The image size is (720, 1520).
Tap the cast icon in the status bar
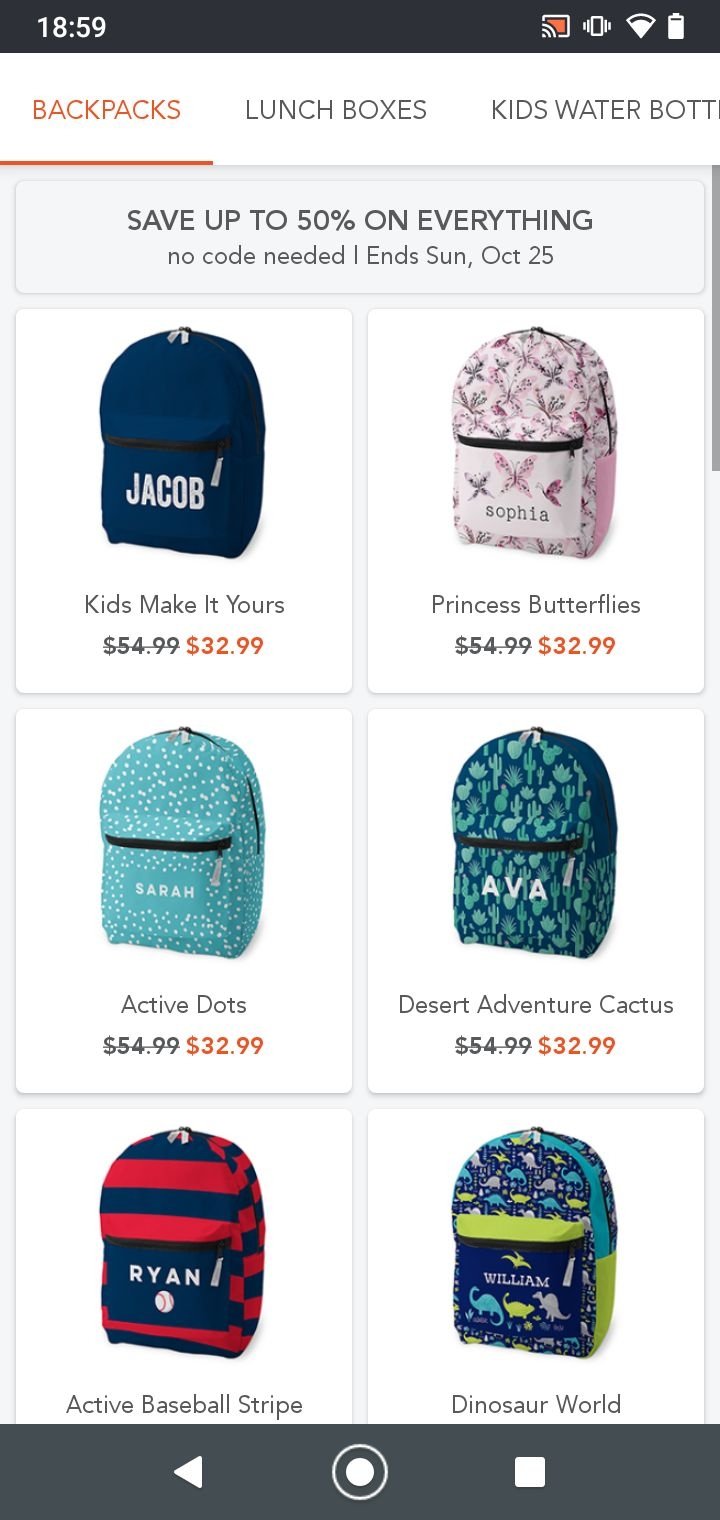point(555,27)
